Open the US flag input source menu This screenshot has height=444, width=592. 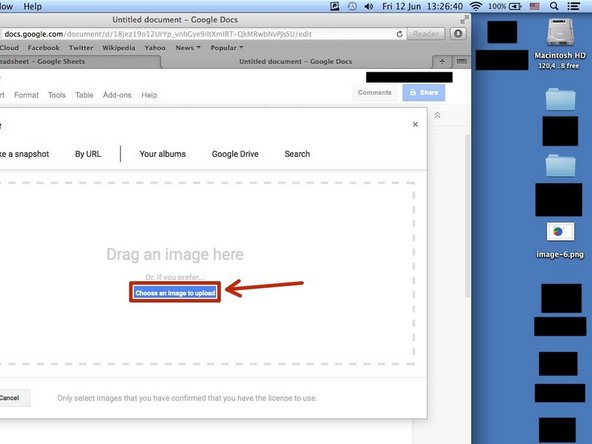coord(535,6)
